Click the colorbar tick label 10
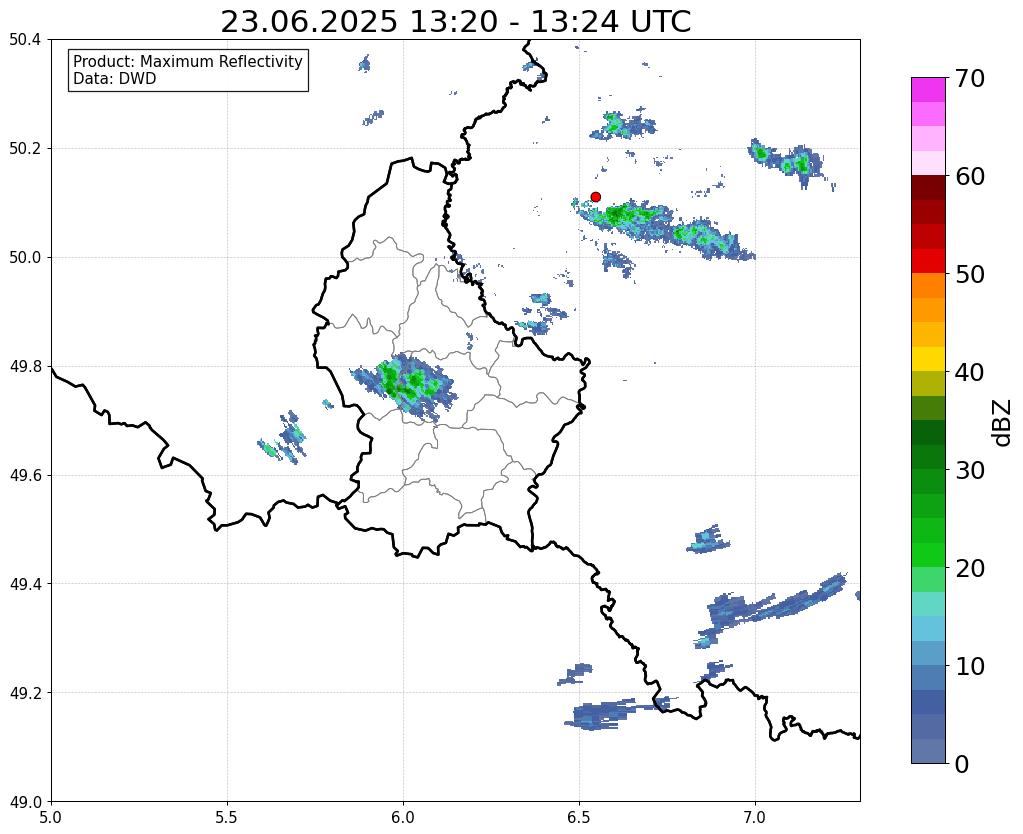The width and height of the screenshot is (1023, 834). 970,666
